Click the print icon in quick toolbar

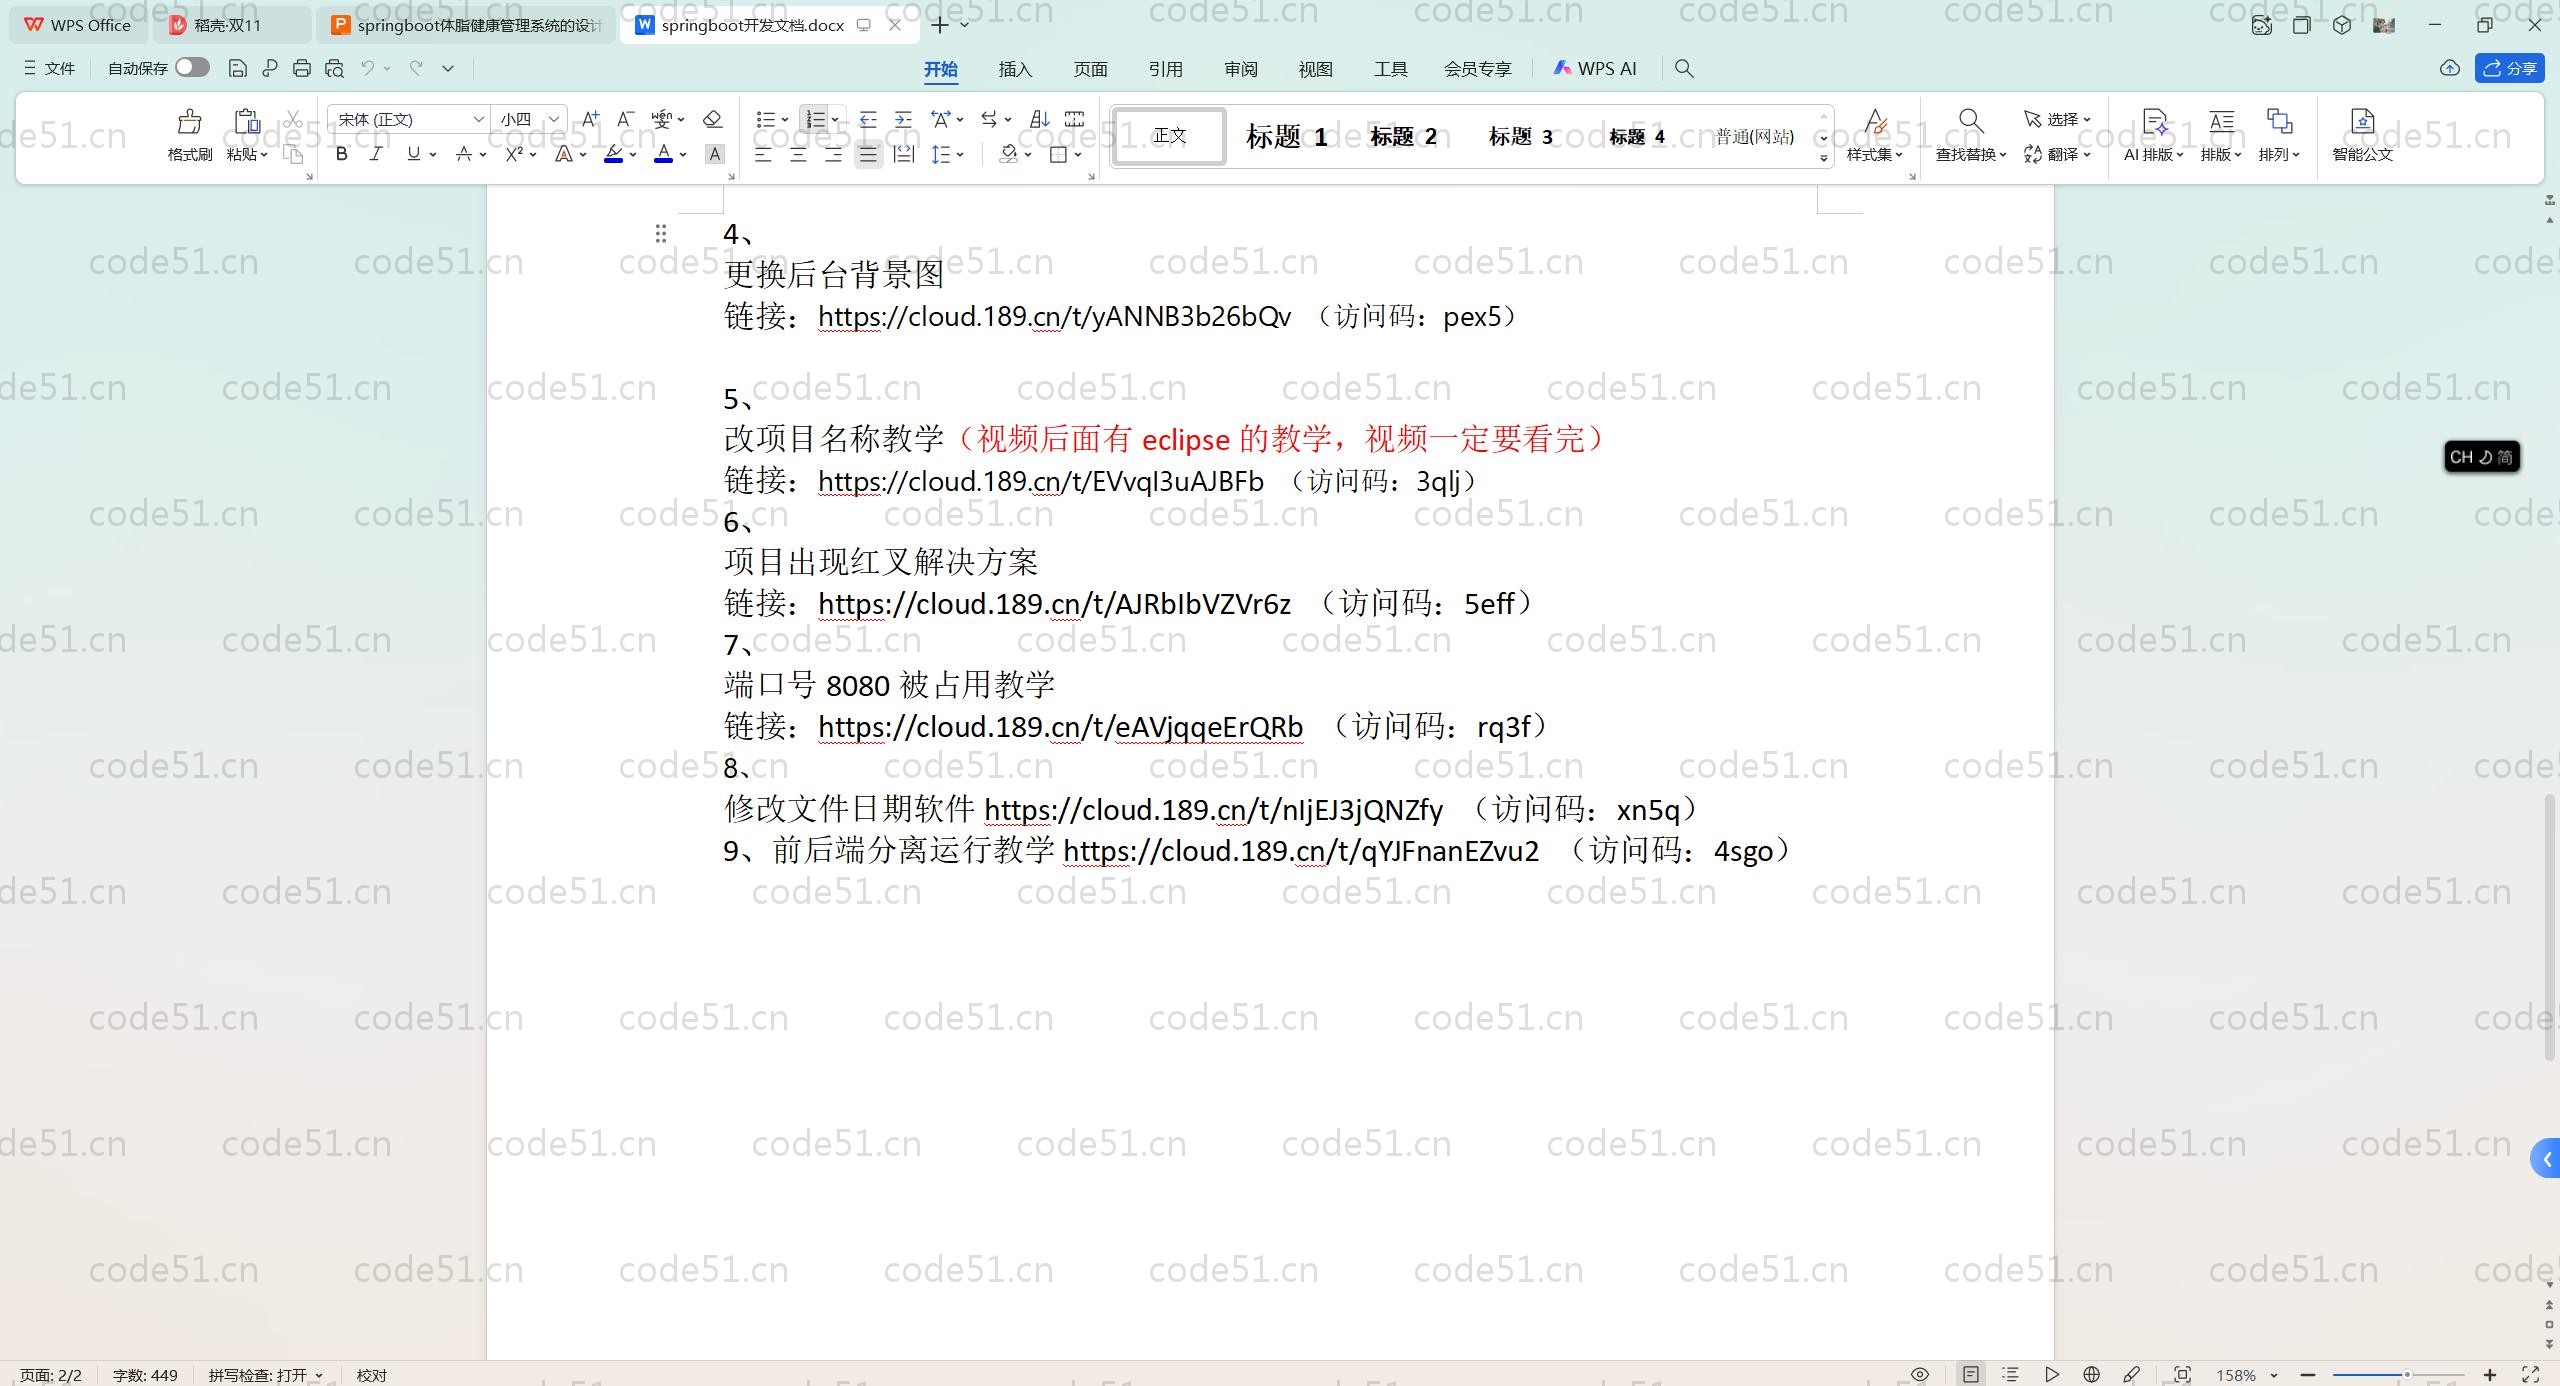[301, 68]
